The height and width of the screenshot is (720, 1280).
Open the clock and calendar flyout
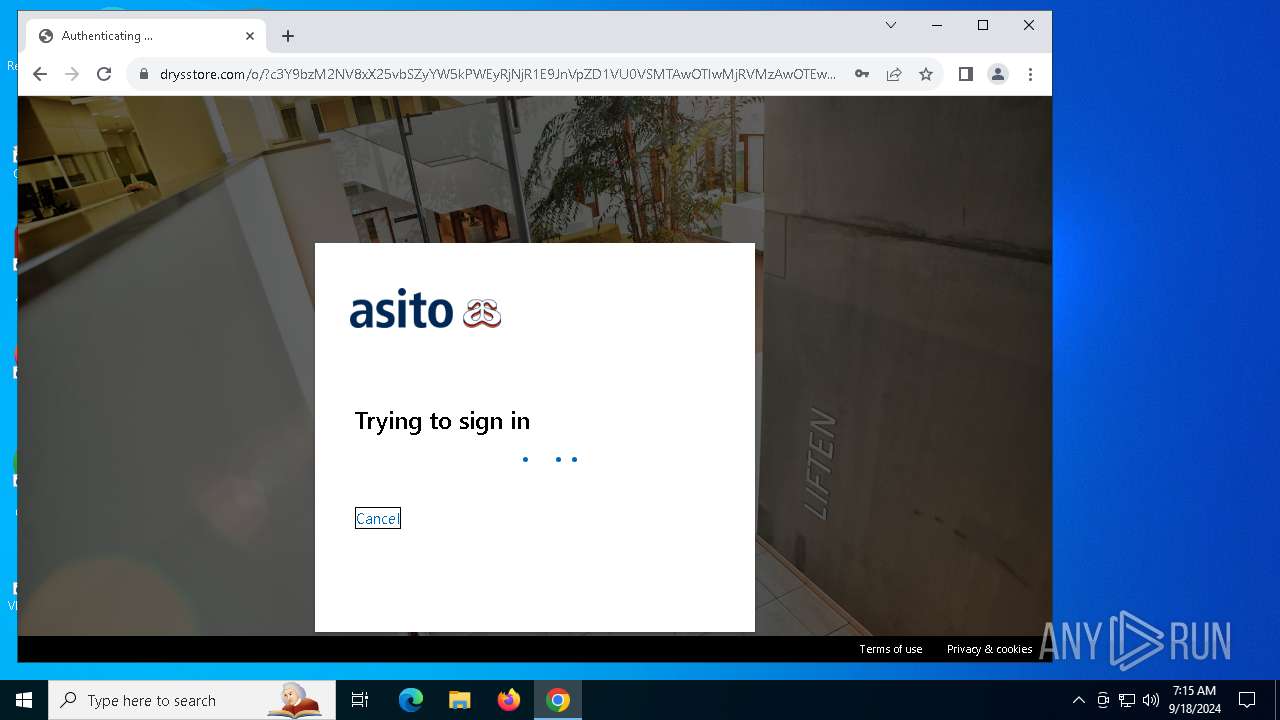point(1195,700)
